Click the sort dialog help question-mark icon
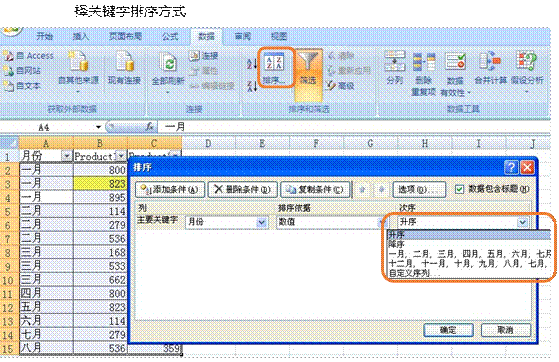 click(x=511, y=167)
